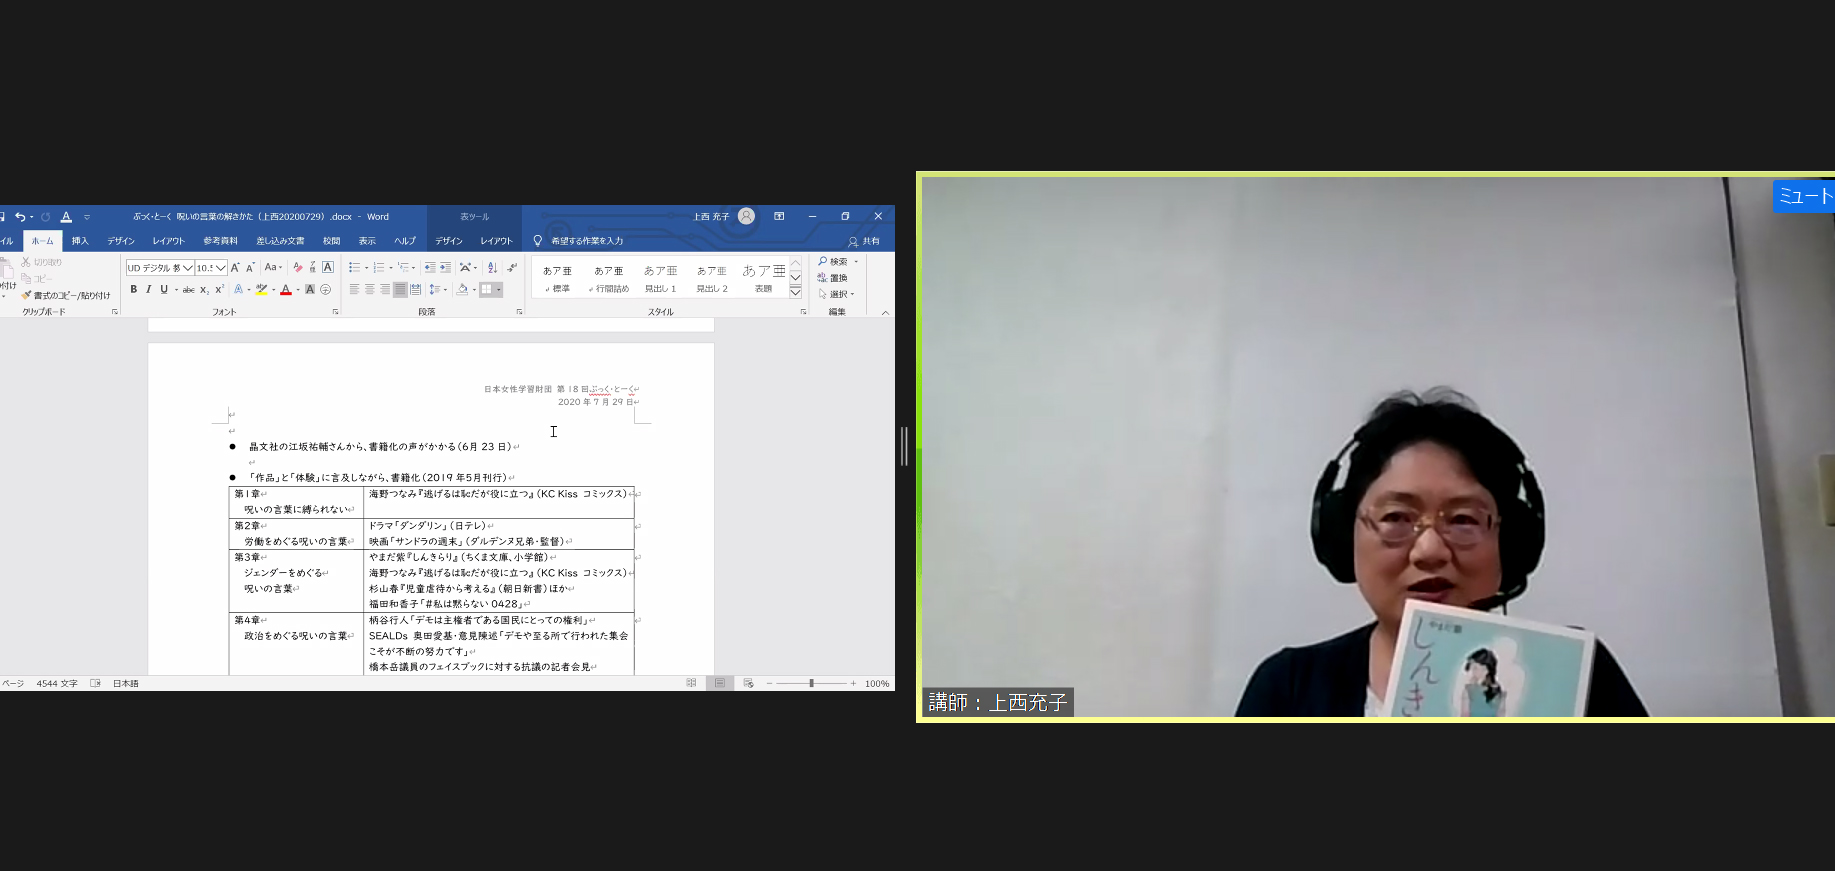Toggle strikethrough formatting
Screen dimensions: 1835x871
click(188, 289)
